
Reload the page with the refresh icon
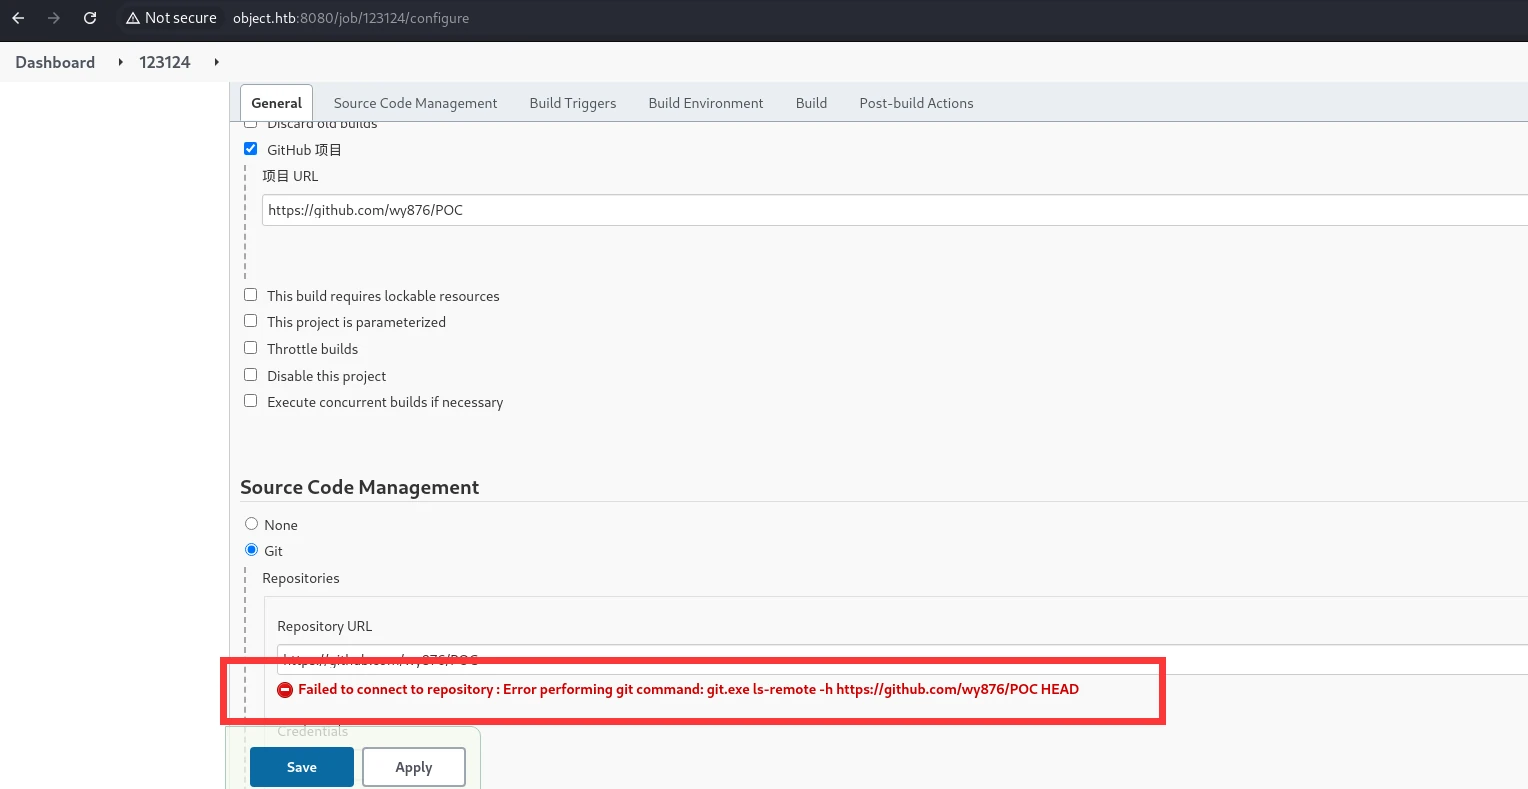[x=90, y=18]
